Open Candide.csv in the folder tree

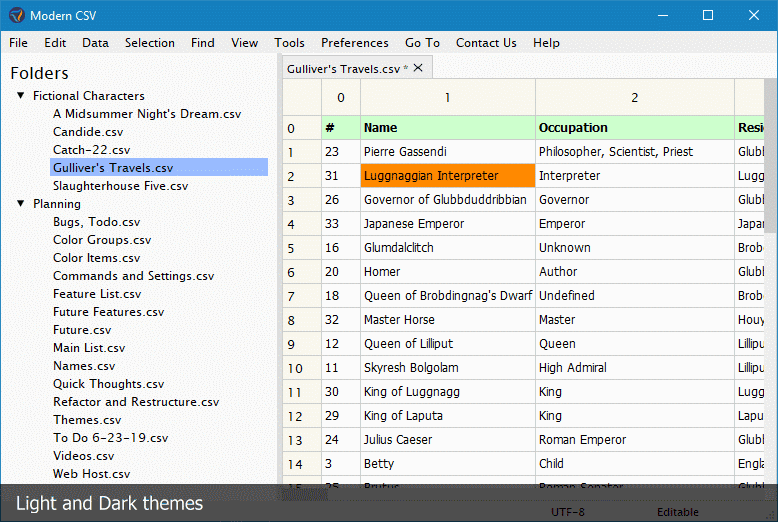tap(88, 132)
